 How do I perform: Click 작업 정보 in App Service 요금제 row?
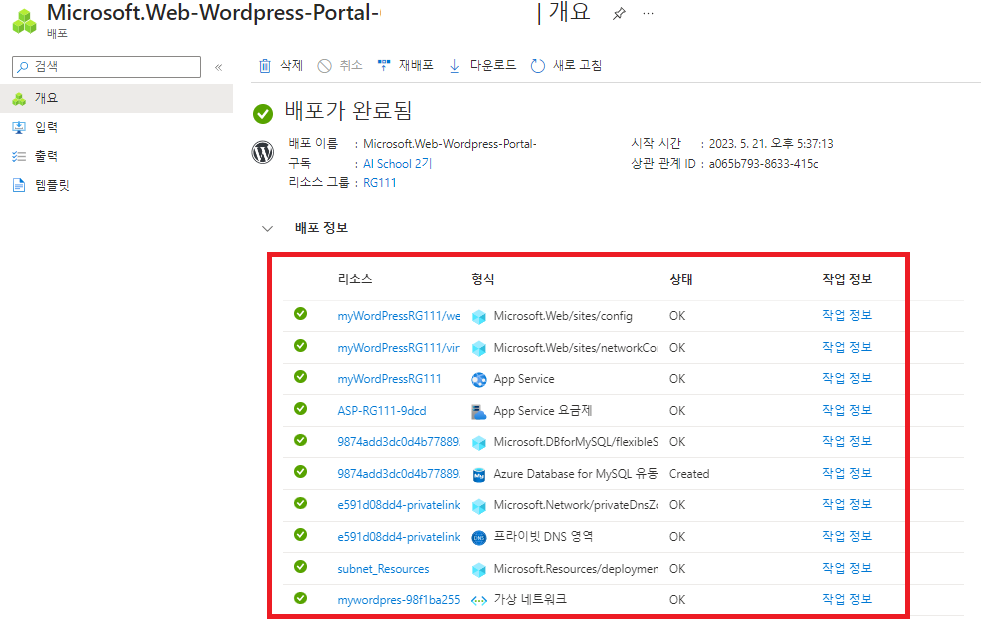pyautogui.click(x=846, y=410)
